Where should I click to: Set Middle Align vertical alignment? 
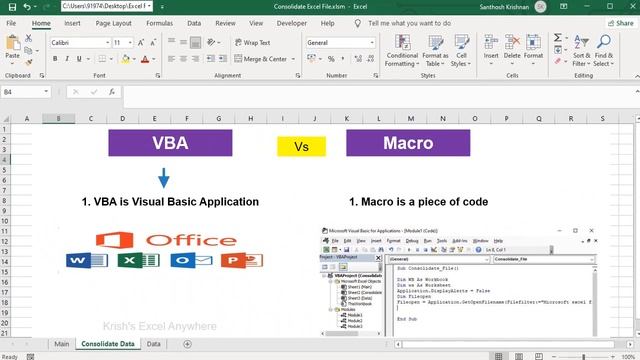pyautogui.click(x=183, y=42)
